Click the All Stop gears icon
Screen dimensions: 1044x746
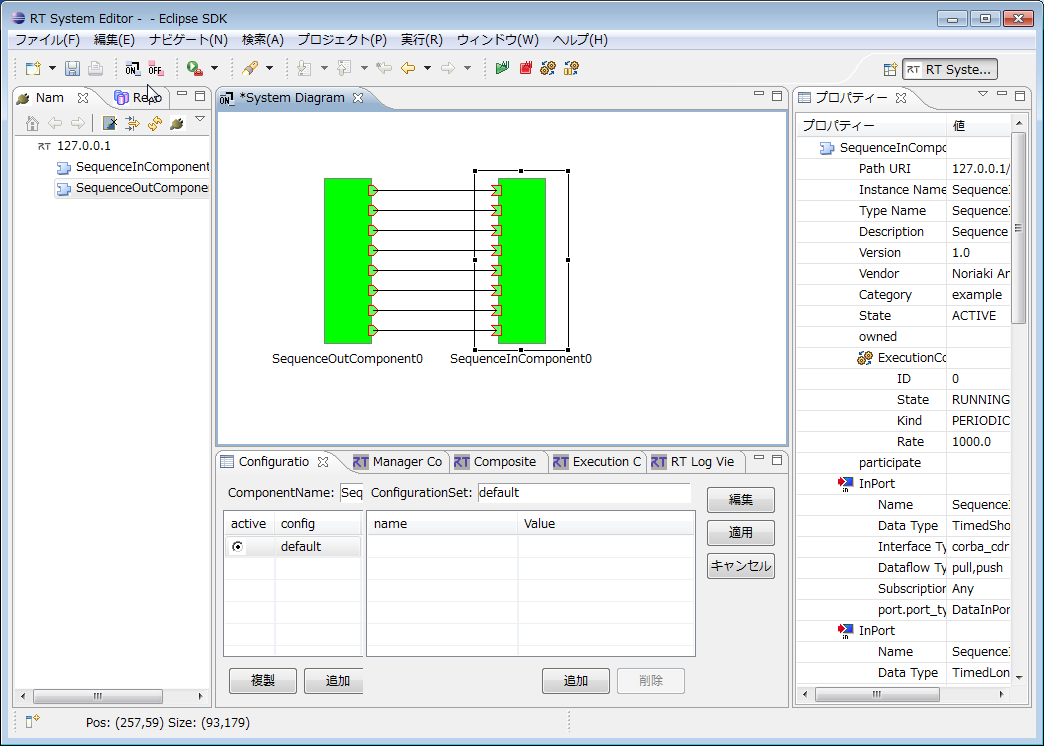tap(571, 68)
